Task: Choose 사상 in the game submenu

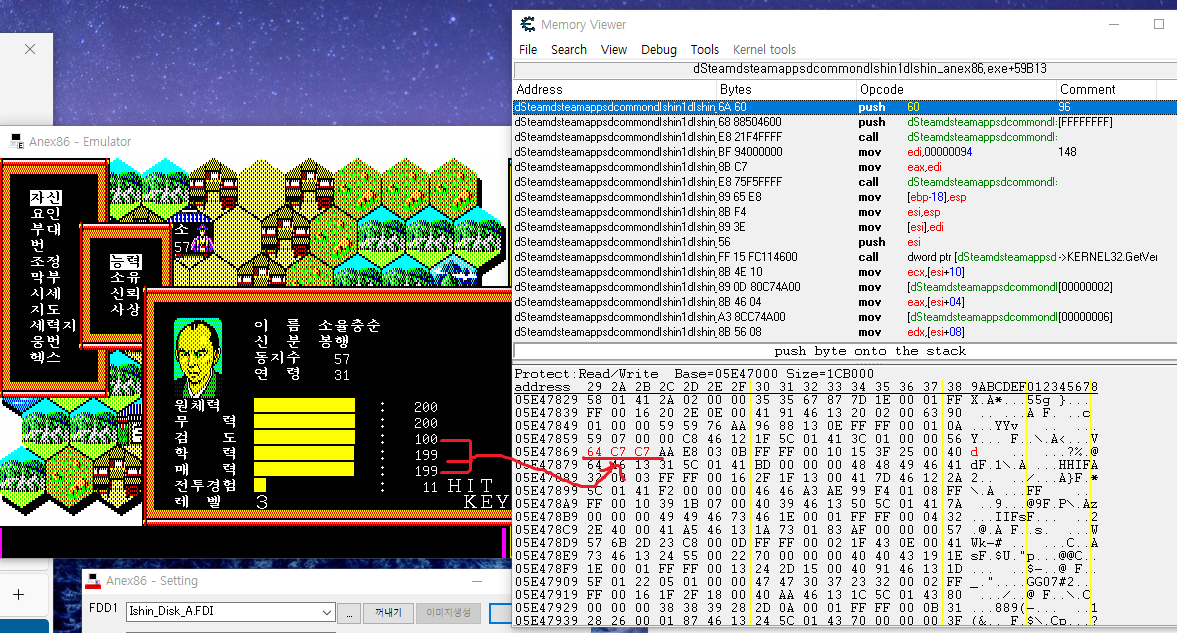Action: click(x=125, y=309)
